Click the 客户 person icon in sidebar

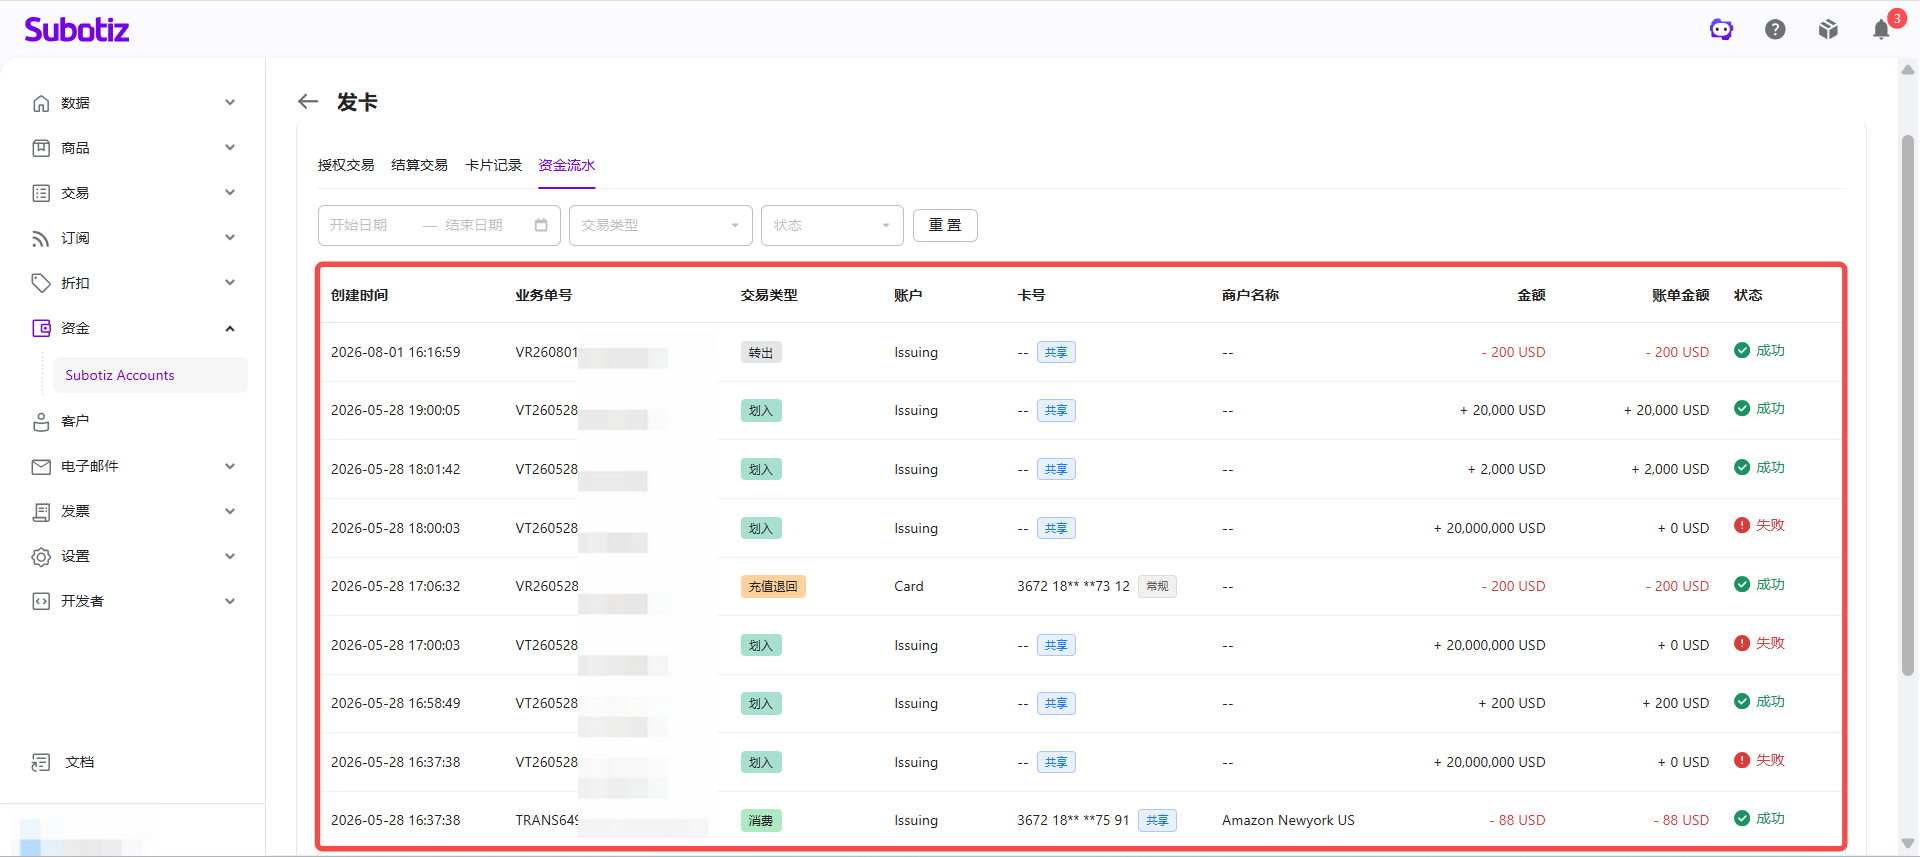41,421
